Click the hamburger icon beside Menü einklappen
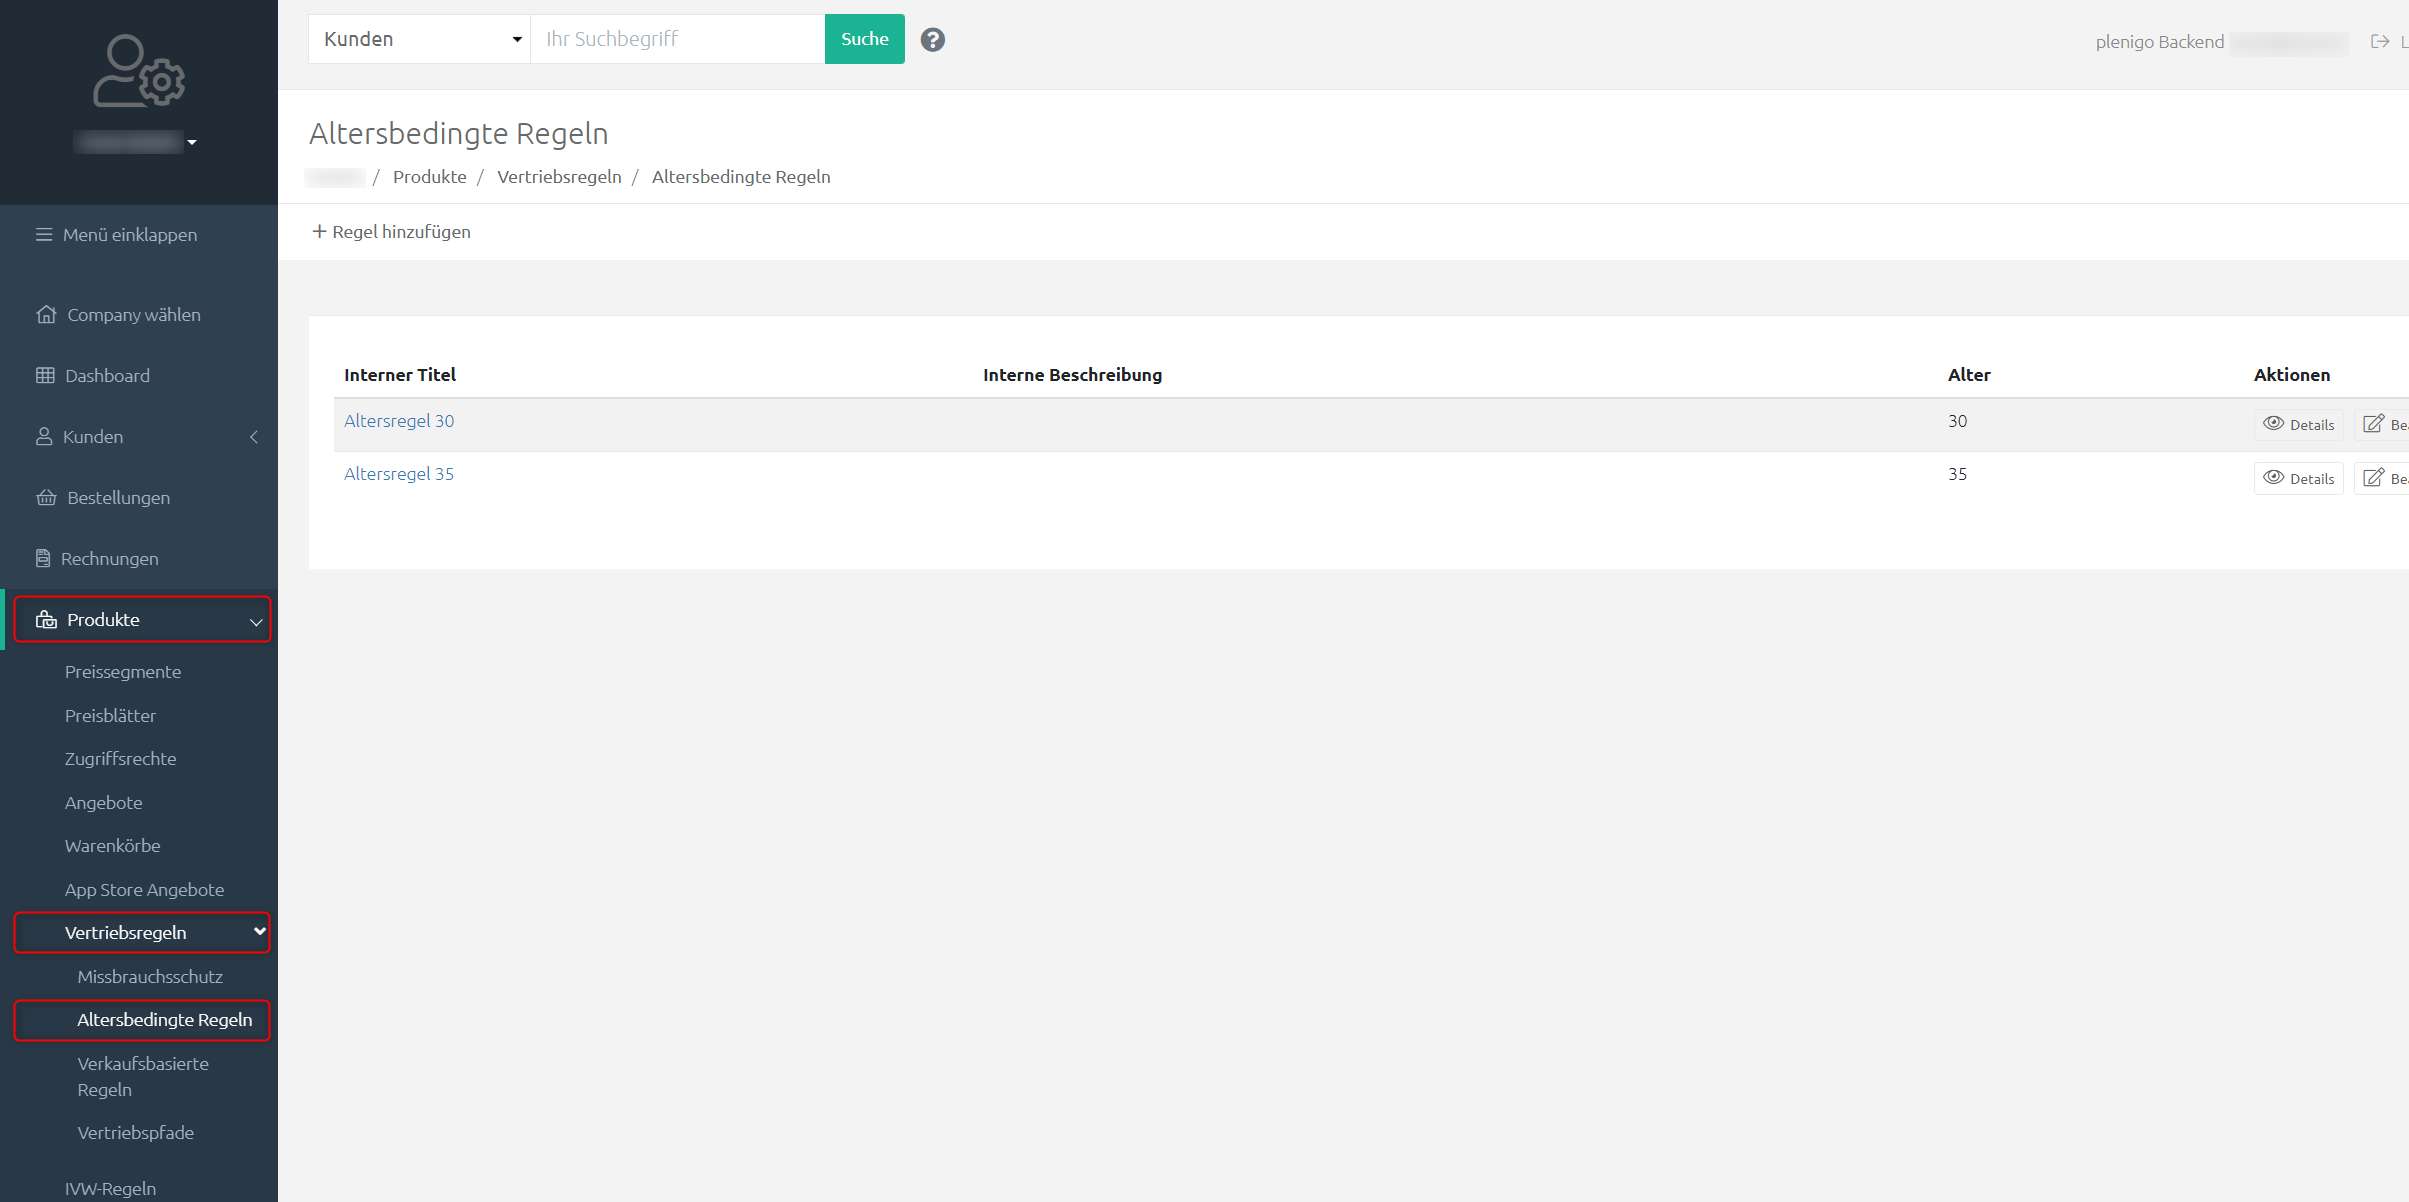Image resolution: width=2409 pixels, height=1202 pixels. point(44,235)
